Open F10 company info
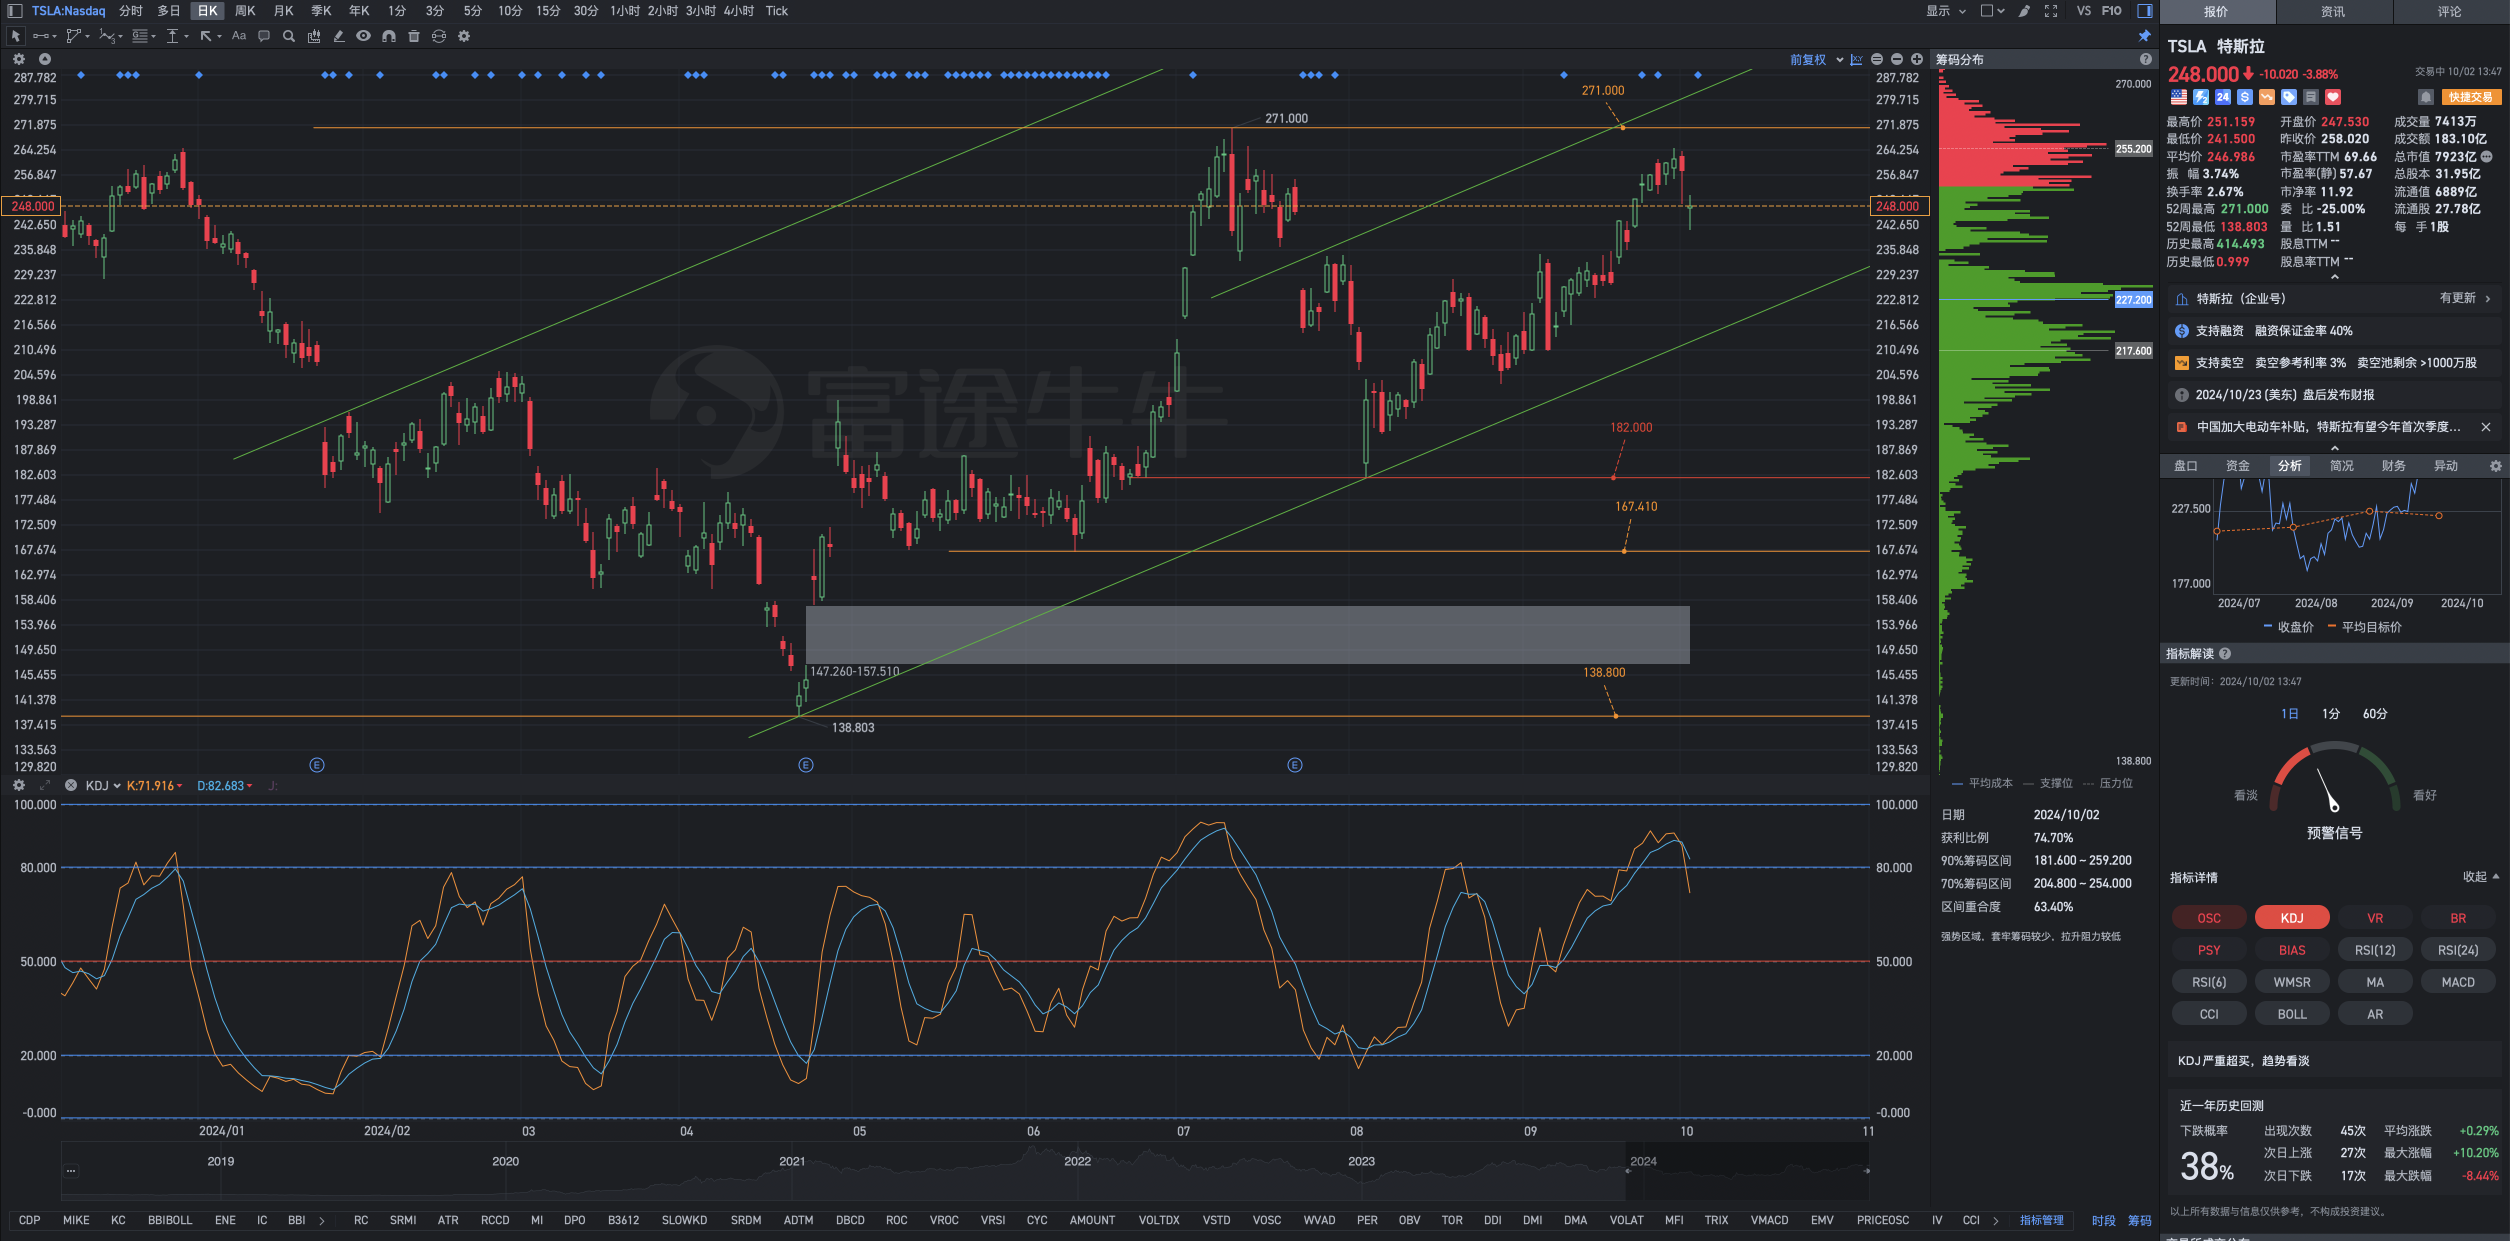Image resolution: width=2510 pixels, height=1241 pixels. [2111, 11]
